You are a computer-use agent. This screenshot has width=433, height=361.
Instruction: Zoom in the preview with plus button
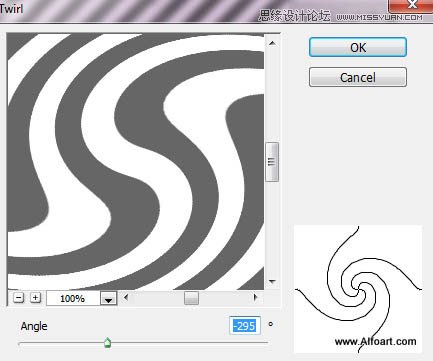tap(35, 297)
